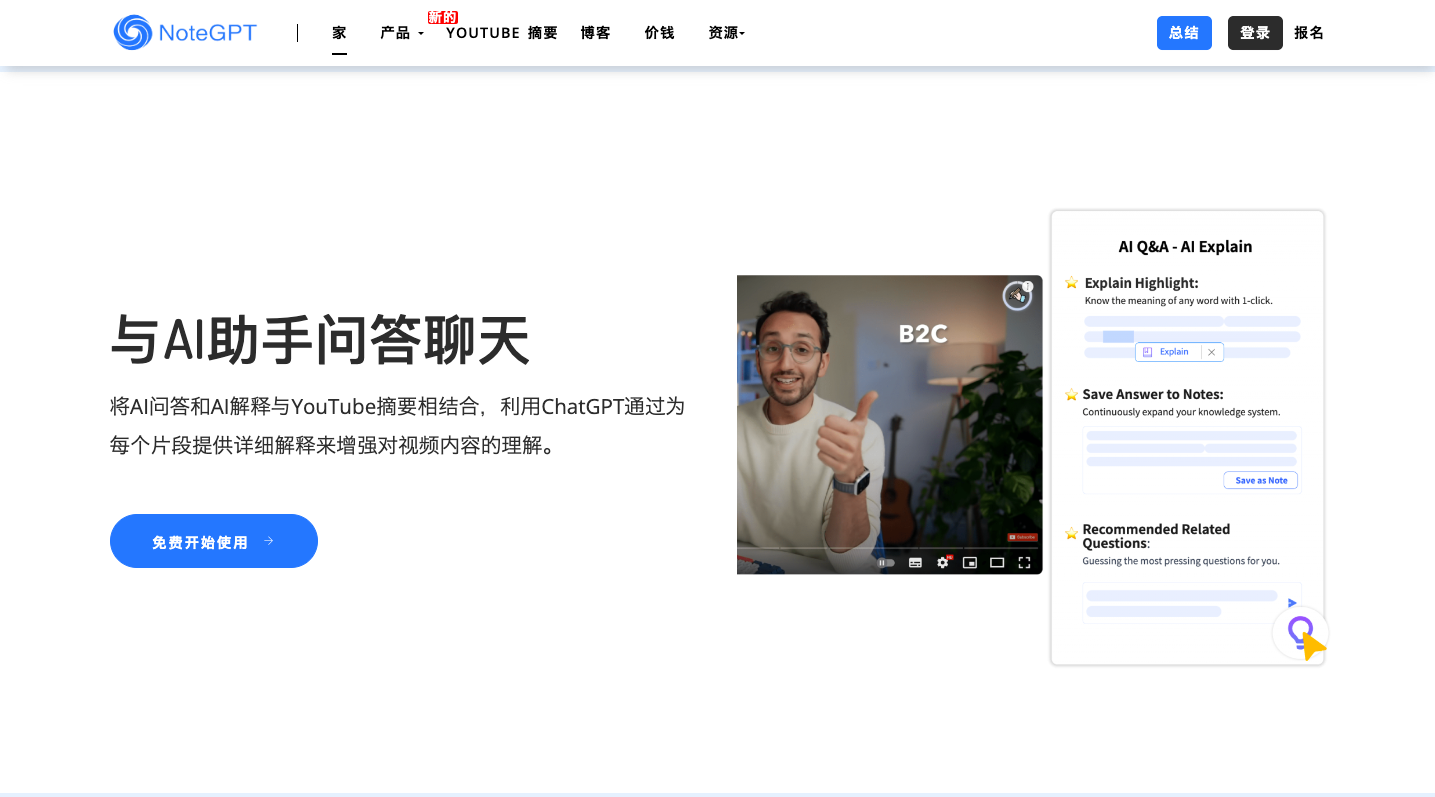1435x797 pixels.
Task: Click the 免费开始使用 button
Action: [213, 541]
